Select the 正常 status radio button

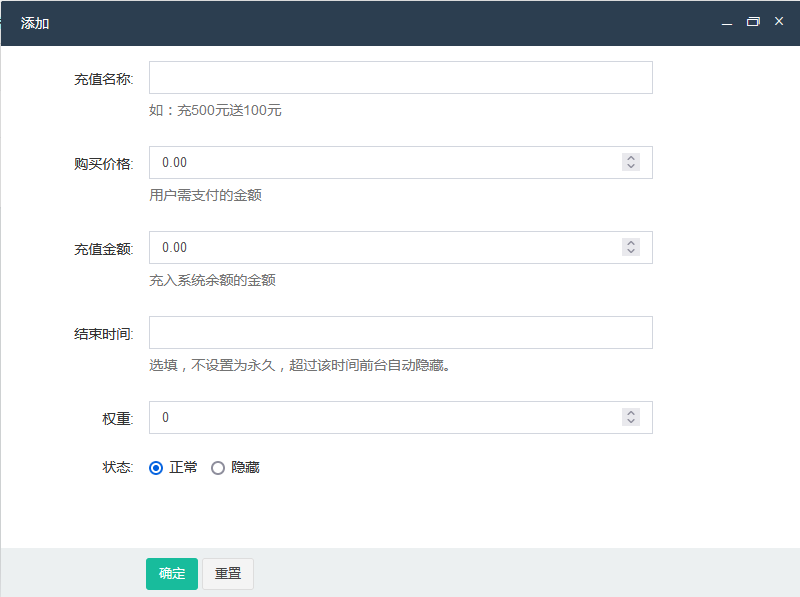click(156, 467)
